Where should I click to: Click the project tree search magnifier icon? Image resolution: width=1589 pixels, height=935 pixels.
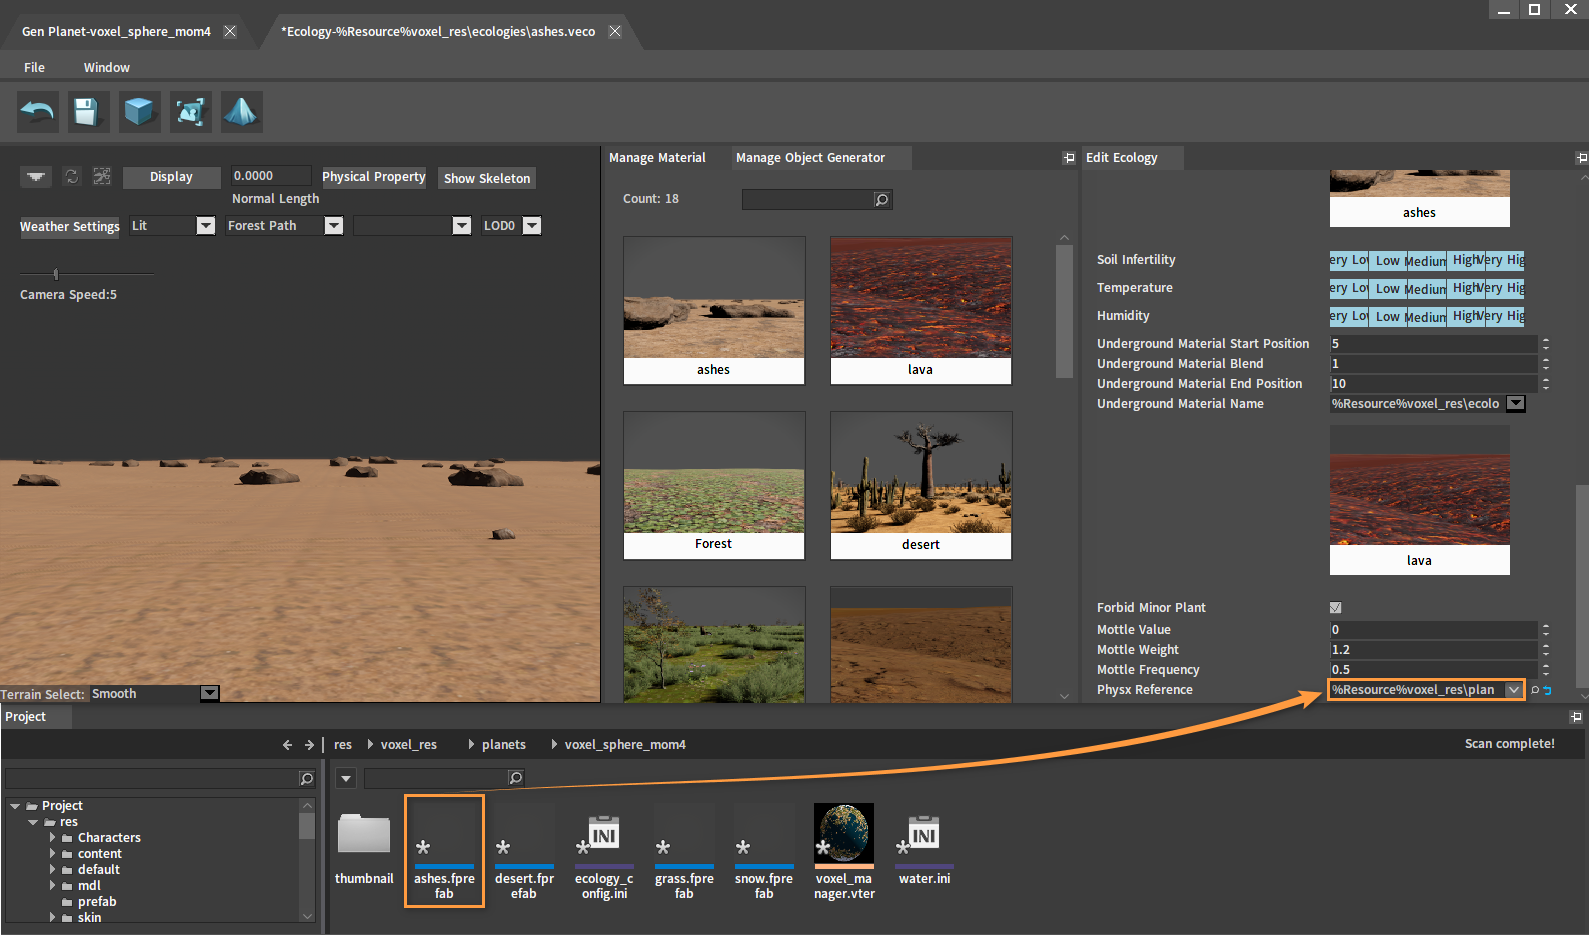(307, 778)
